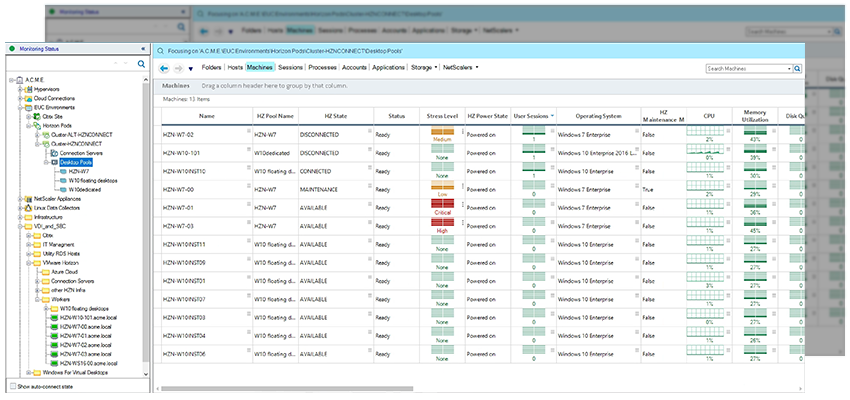Click the Cloud Connections tree icon
Image resolution: width=850 pixels, height=400 pixels.
pyautogui.click(x=29, y=99)
